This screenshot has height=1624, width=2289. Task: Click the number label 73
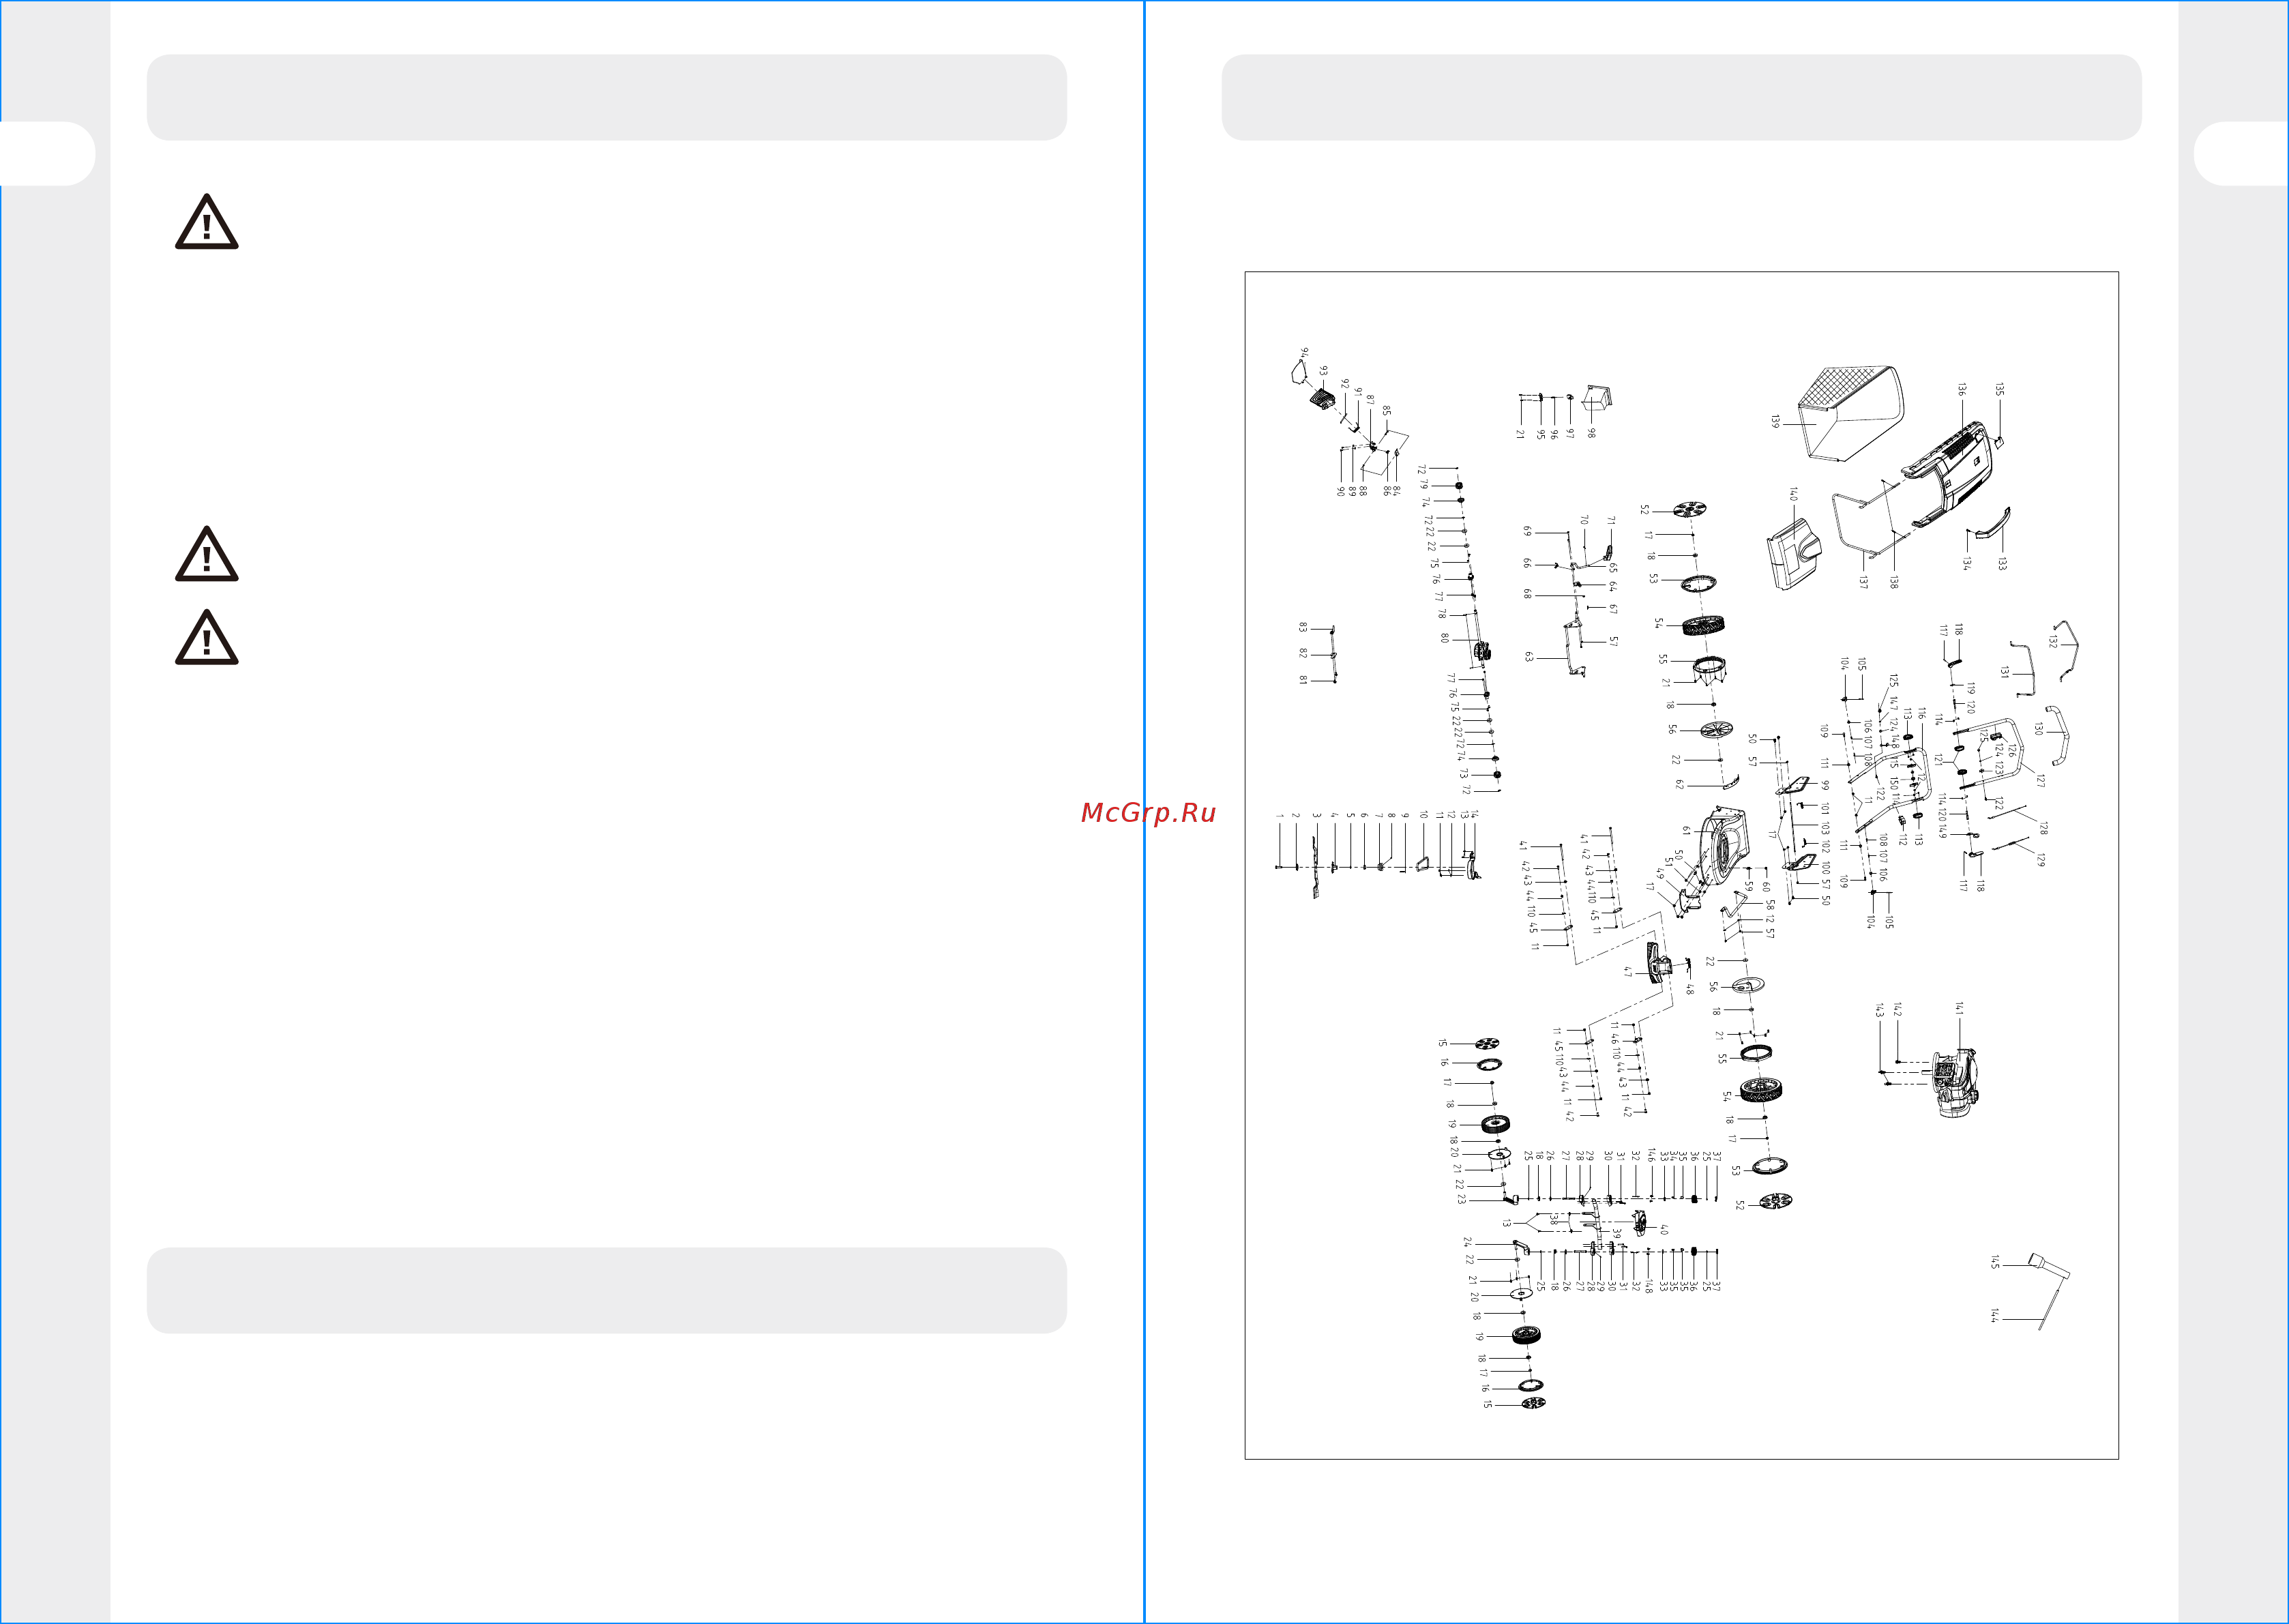1462,773
